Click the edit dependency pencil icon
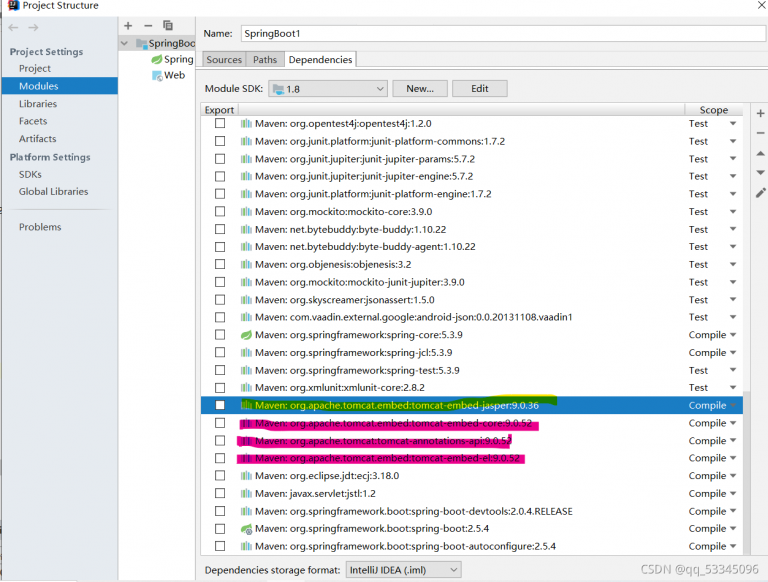The width and height of the screenshot is (768, 582). (x=760, y=192)
